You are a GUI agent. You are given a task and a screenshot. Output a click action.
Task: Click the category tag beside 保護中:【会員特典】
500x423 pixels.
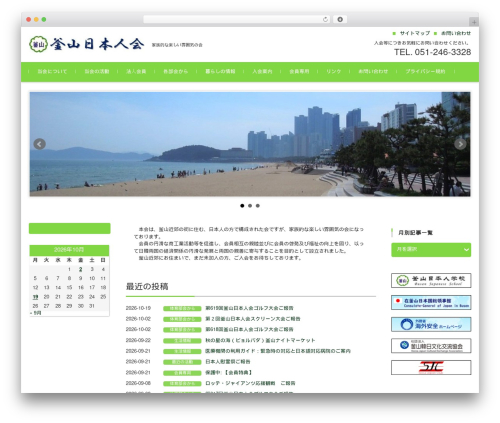click(182, 373)
